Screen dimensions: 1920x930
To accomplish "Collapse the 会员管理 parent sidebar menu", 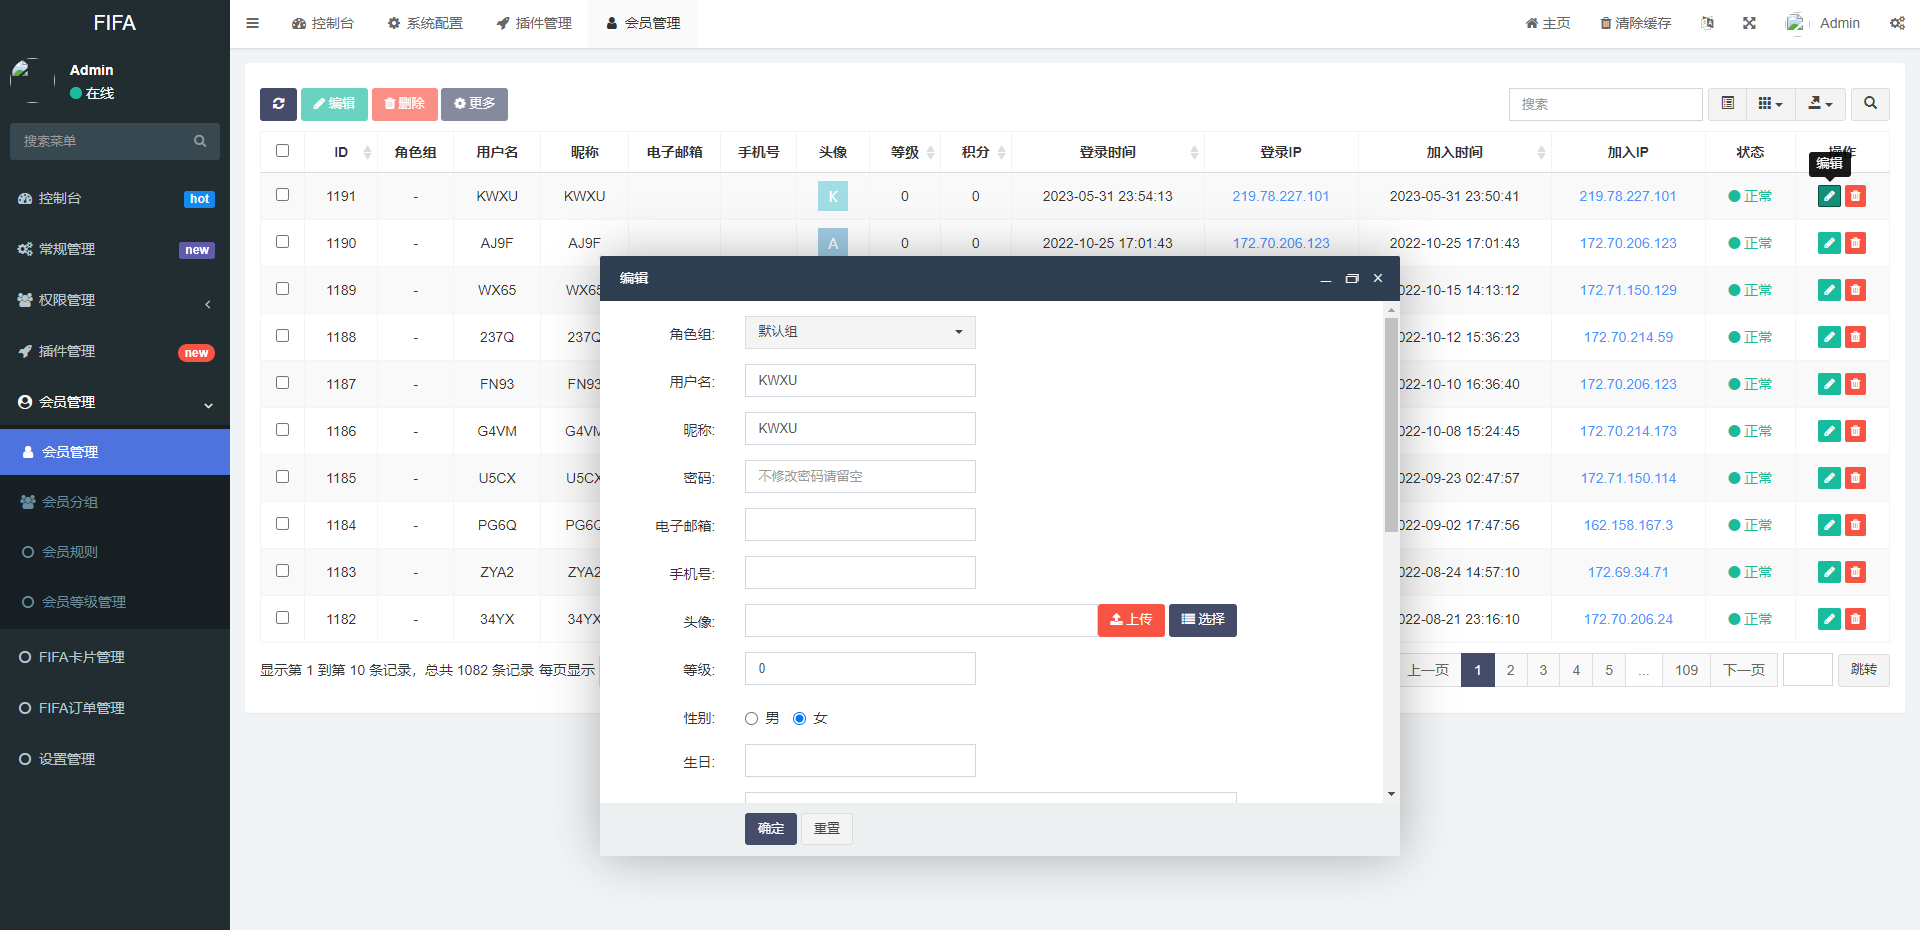I will (115, 402).
